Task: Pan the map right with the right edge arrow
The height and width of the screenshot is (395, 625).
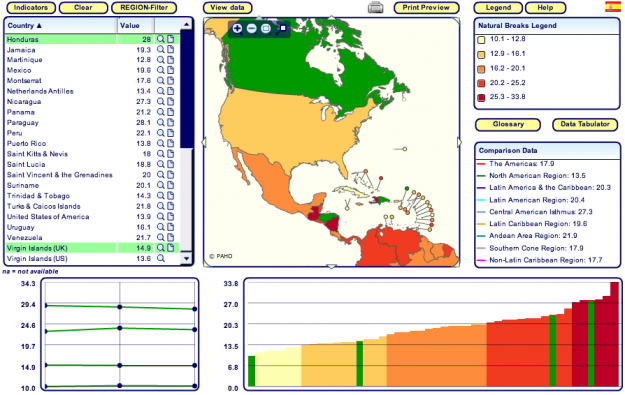Action: 459,142
